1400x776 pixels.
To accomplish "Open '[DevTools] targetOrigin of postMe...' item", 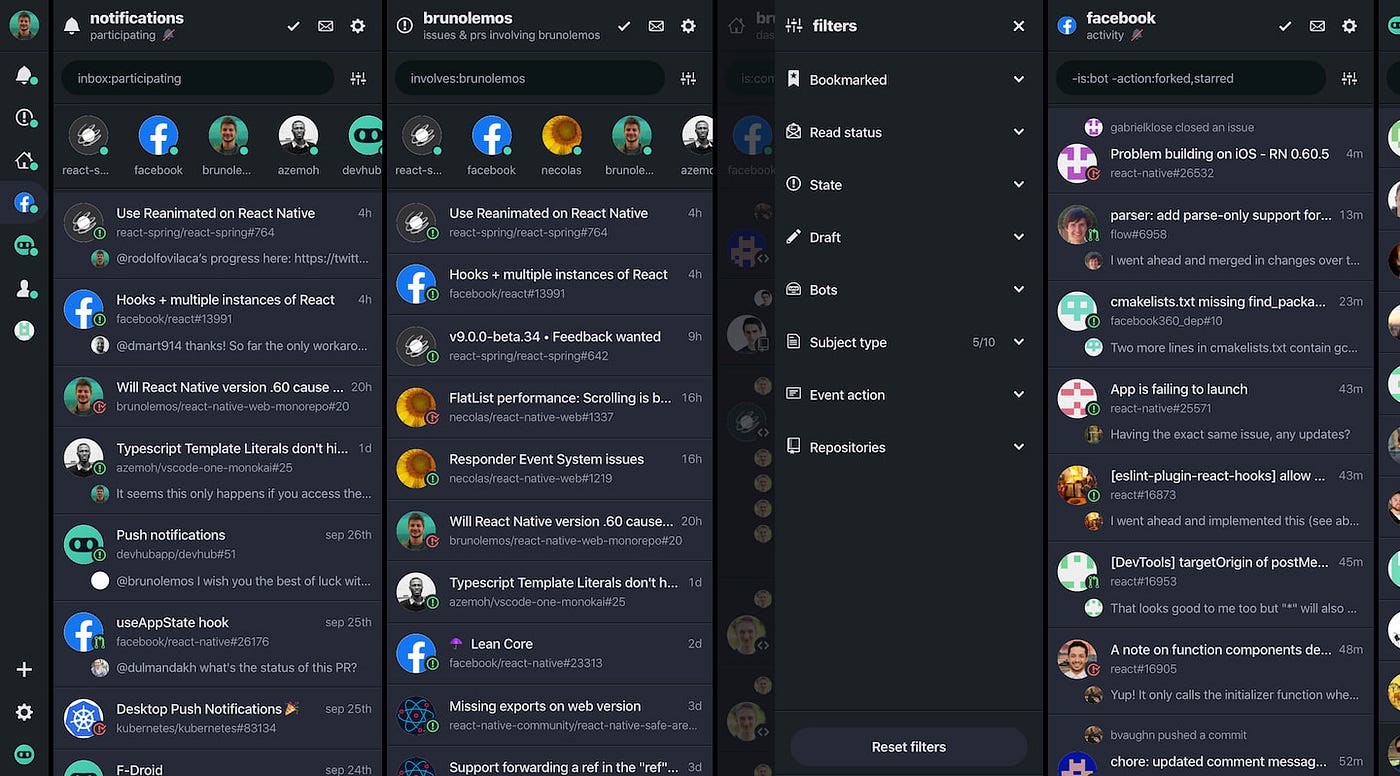I will (1211, 584).
